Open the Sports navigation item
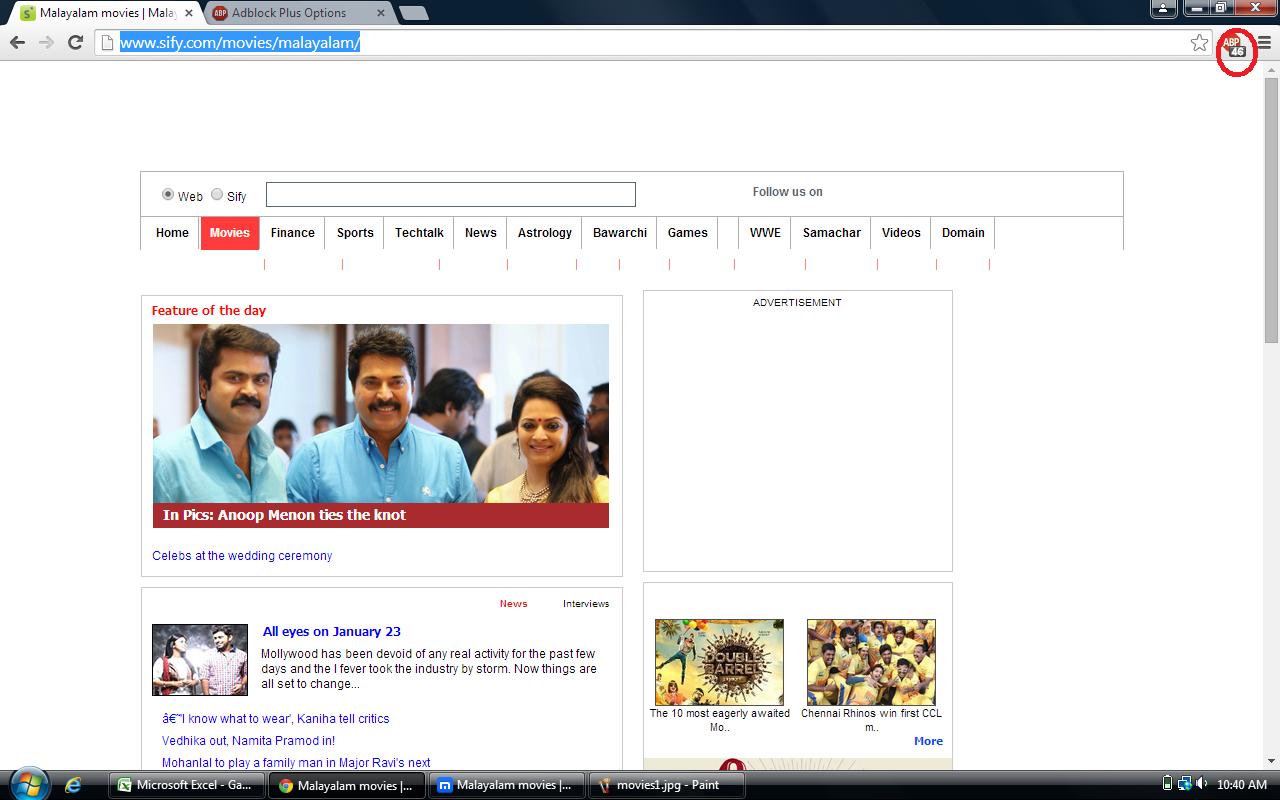The height and width of the screenshot is (800, 1280). click(355, 233)
